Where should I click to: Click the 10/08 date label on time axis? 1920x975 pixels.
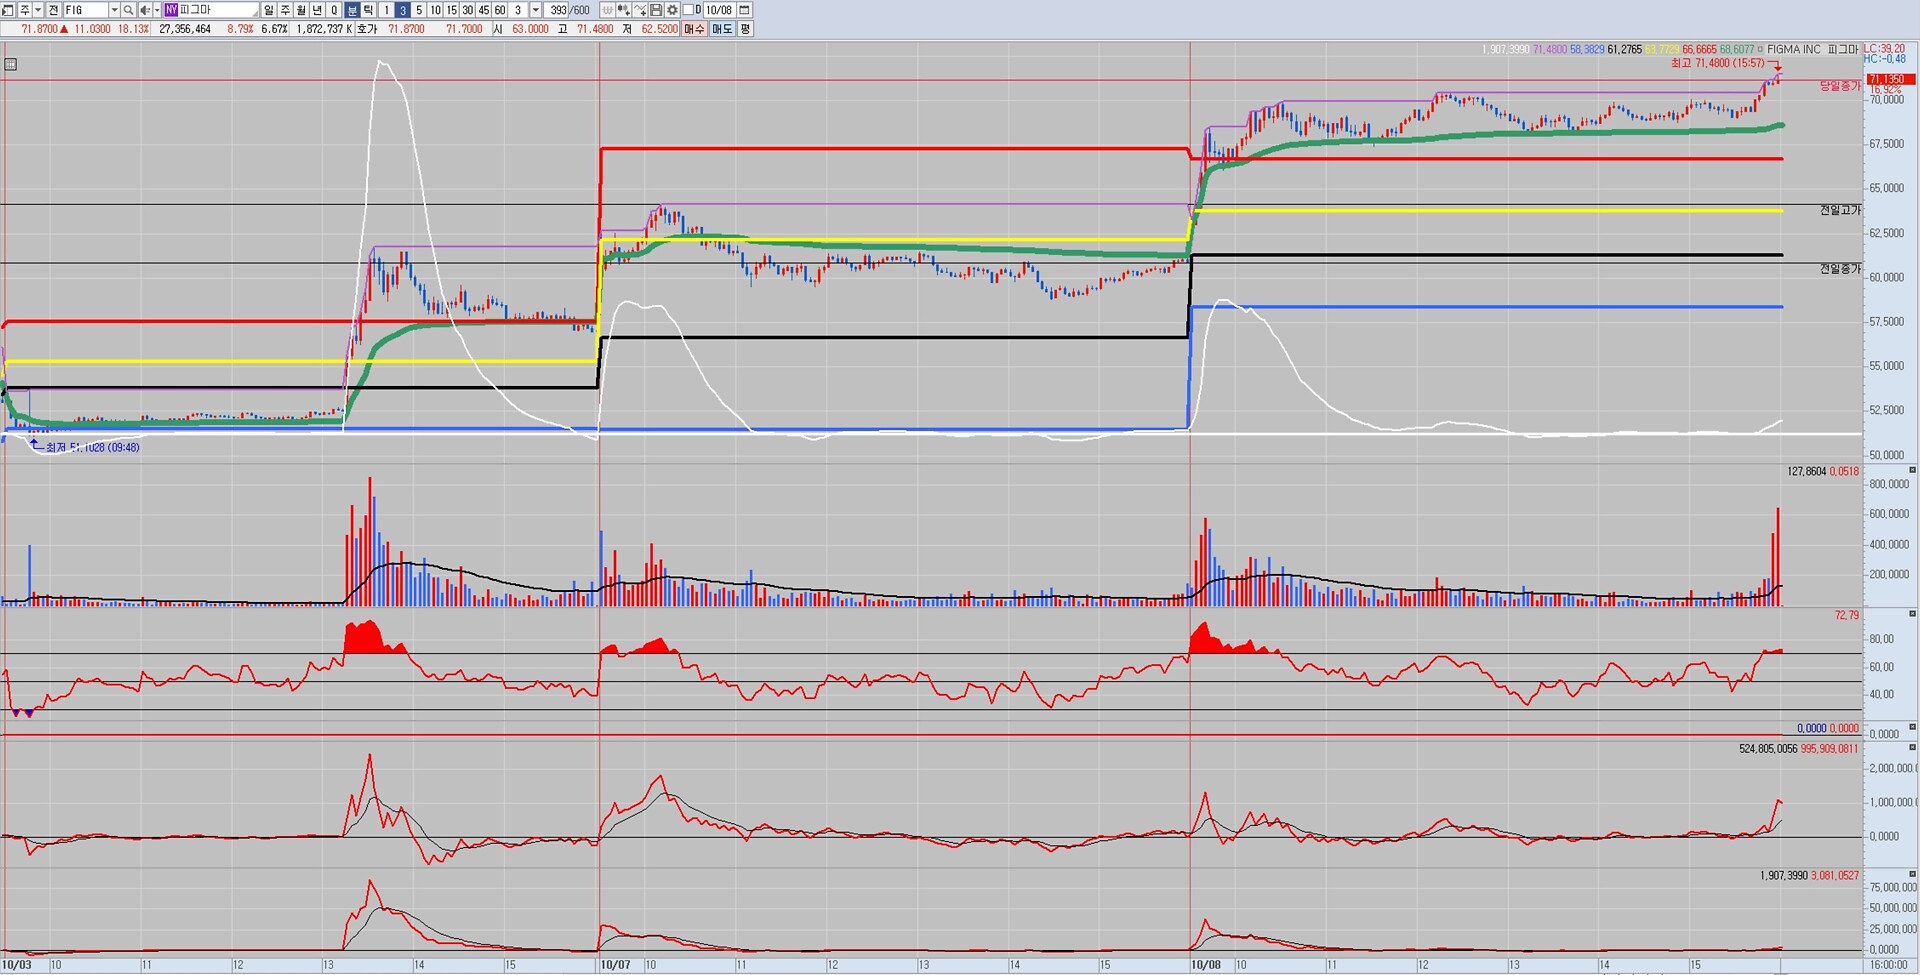(1206, 965)
